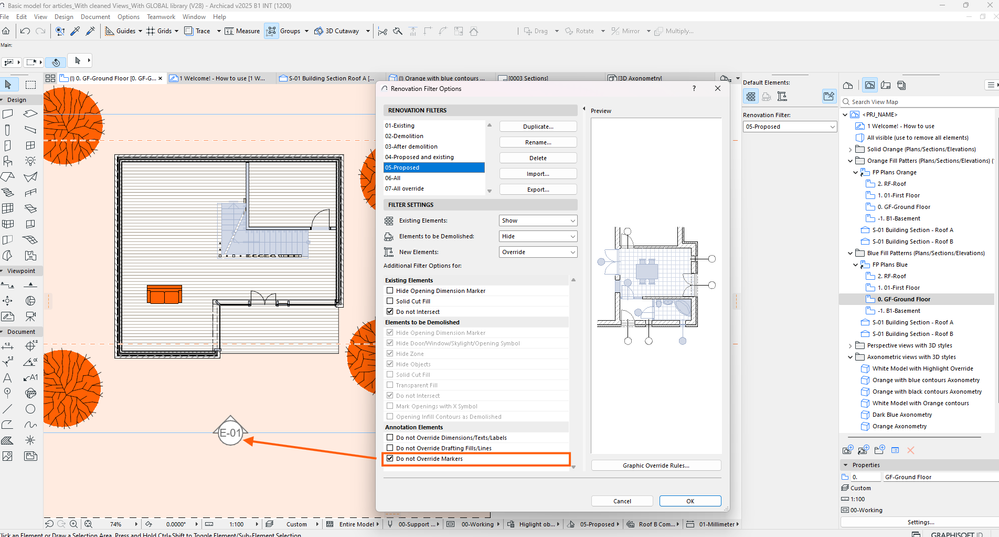
Task: Open the Existing Elements dropdown
Action: pyautogui.click(x=538, y=220)
